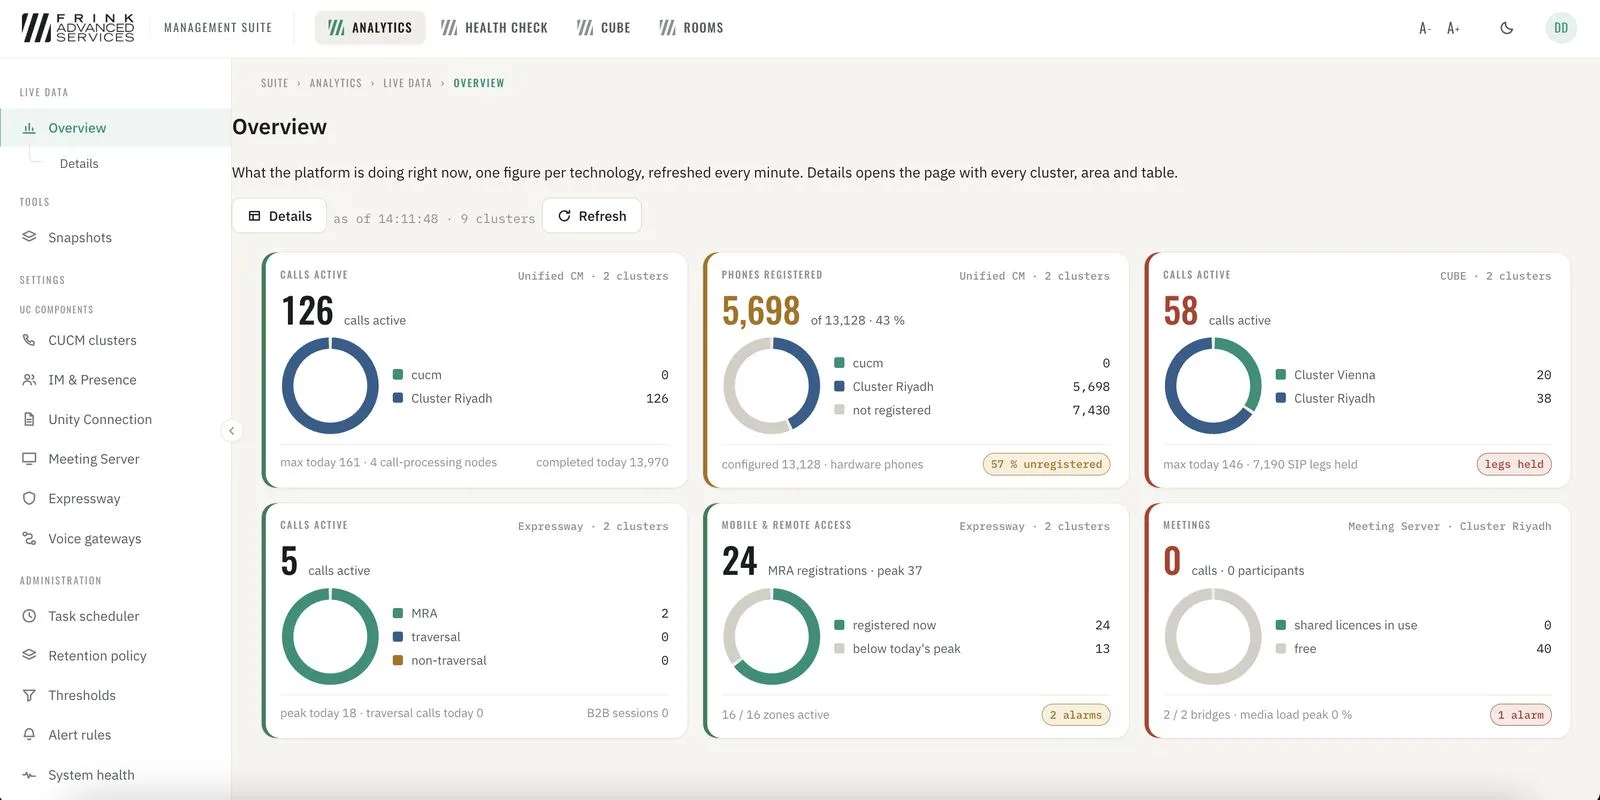Click the Cluster Vienna legend swatch
The image size is (1600, 800).
click(1281, 375)
